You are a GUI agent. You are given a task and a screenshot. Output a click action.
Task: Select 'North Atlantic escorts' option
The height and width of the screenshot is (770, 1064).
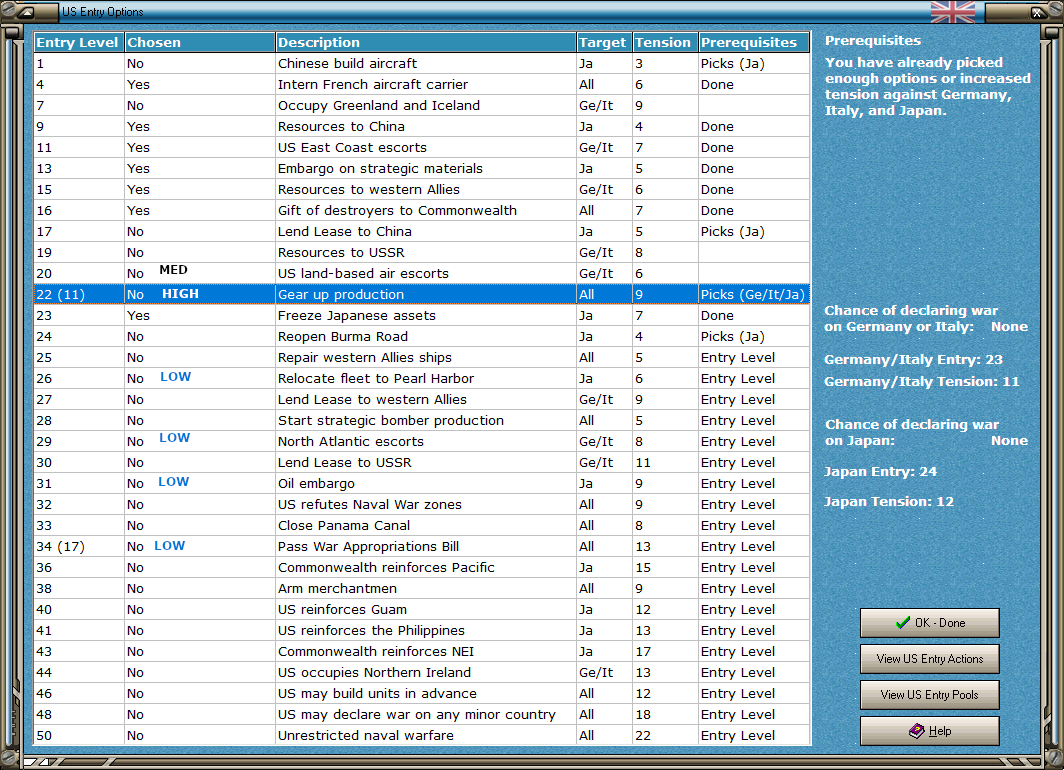tap(422, 442)
